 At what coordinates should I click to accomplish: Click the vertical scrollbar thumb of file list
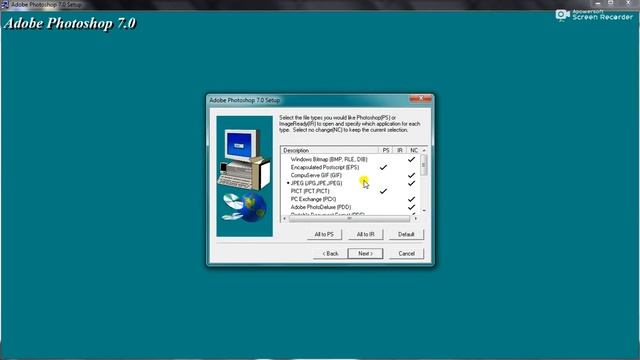click(x=424, y=165)
